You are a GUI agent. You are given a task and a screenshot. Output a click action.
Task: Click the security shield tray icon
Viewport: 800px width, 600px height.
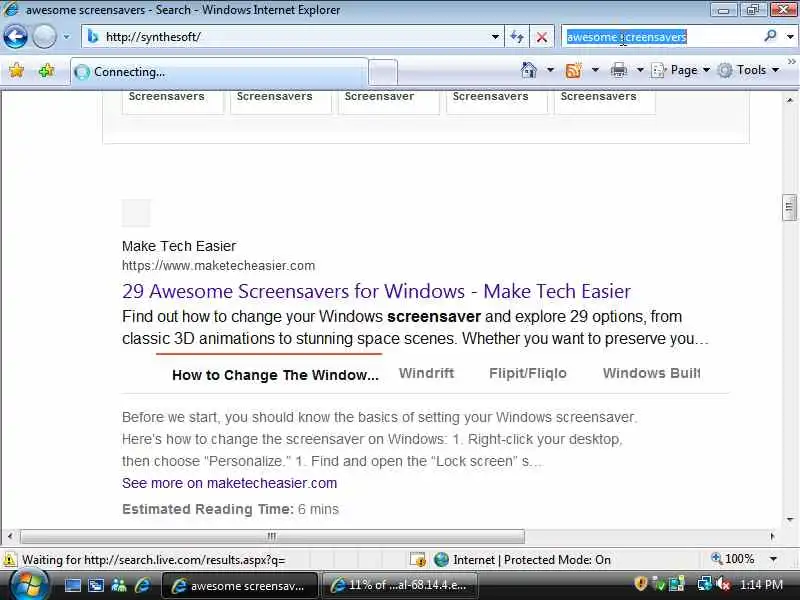[640, 584]
